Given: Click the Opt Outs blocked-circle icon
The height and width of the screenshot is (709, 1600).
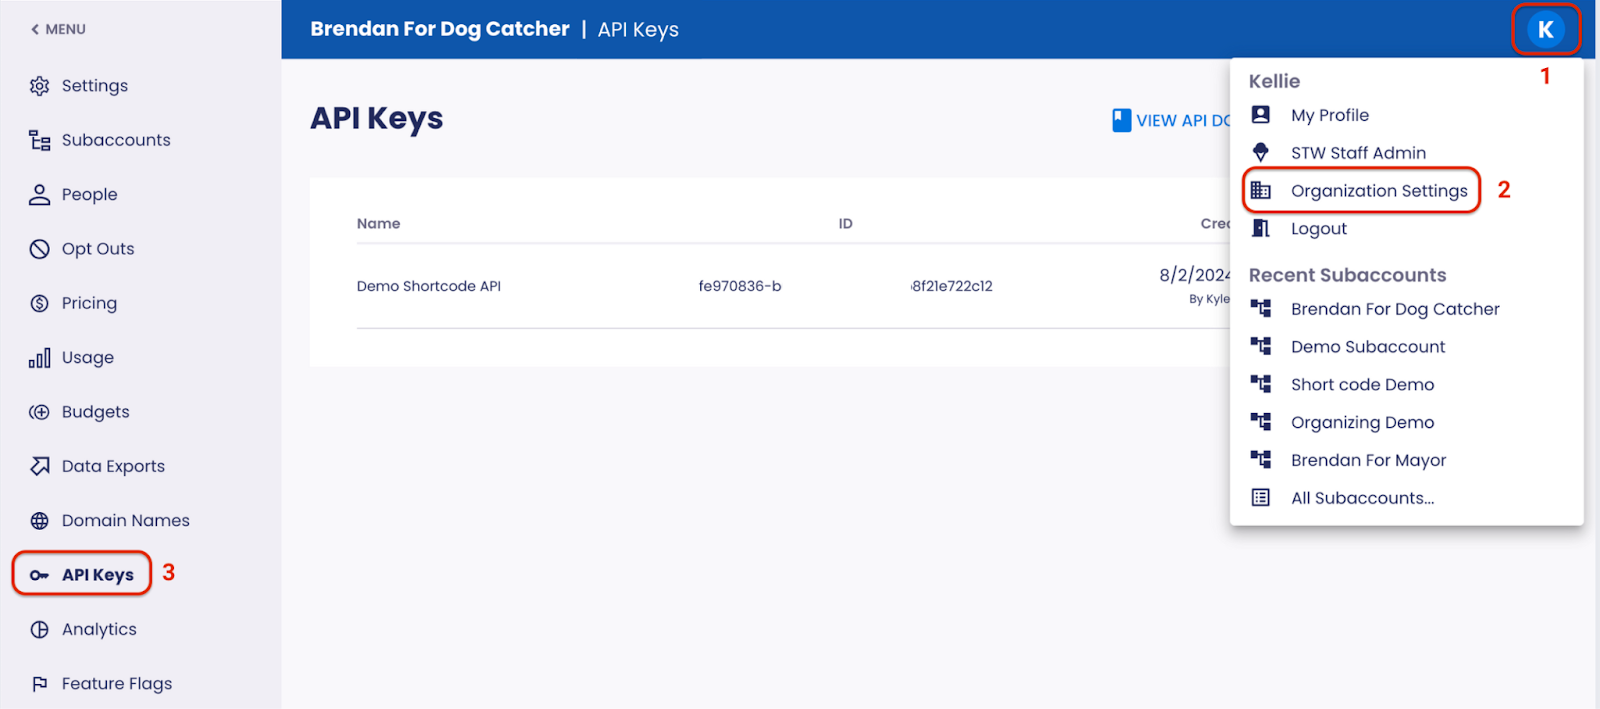Looking at the screenshot, I should click(39, 249).
